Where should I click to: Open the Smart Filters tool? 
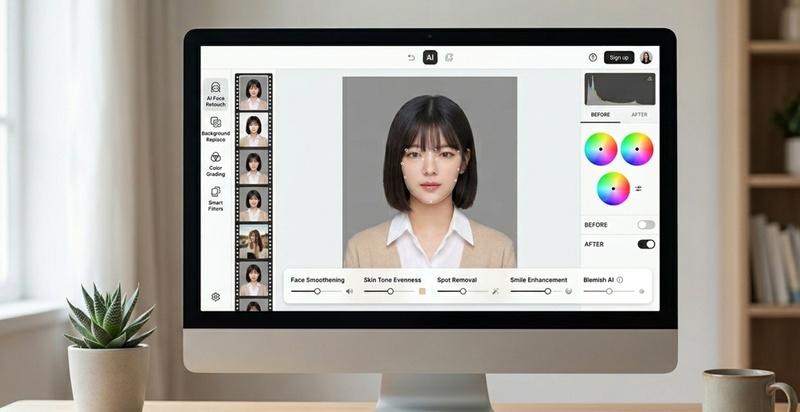pos(215,198)
